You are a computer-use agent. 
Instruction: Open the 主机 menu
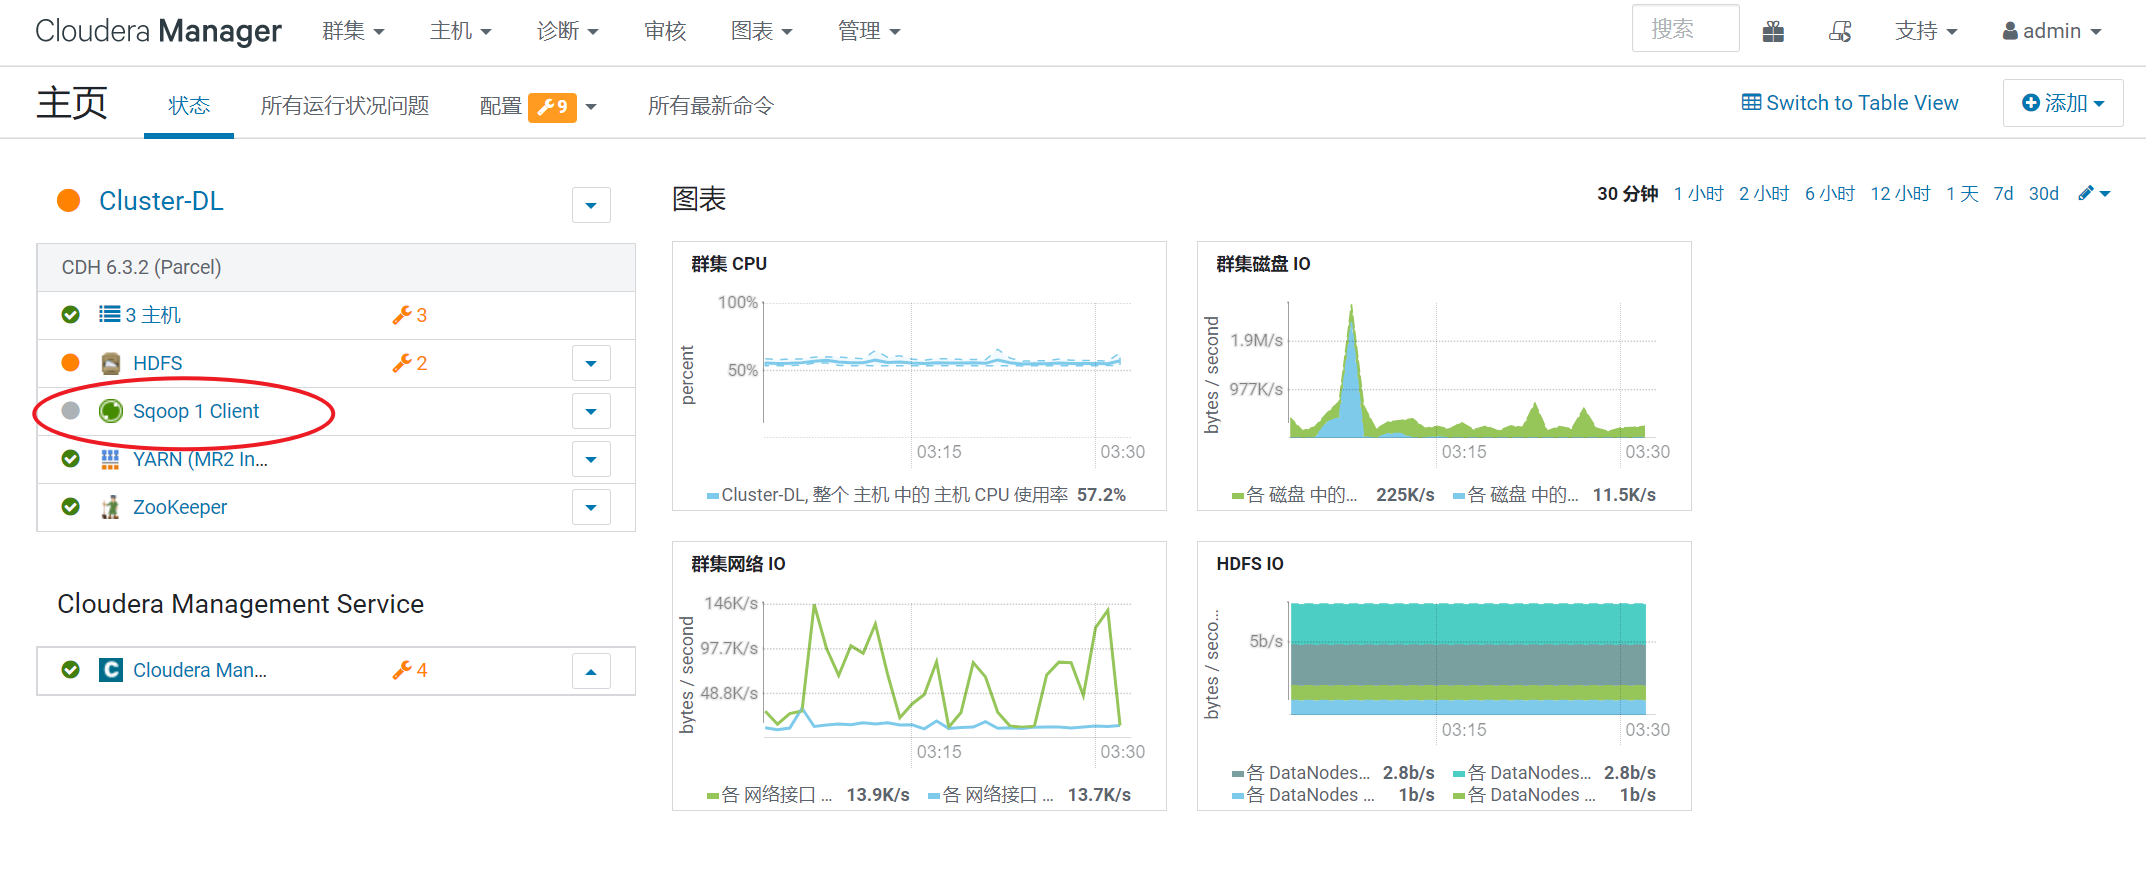[x=460, y=31]
